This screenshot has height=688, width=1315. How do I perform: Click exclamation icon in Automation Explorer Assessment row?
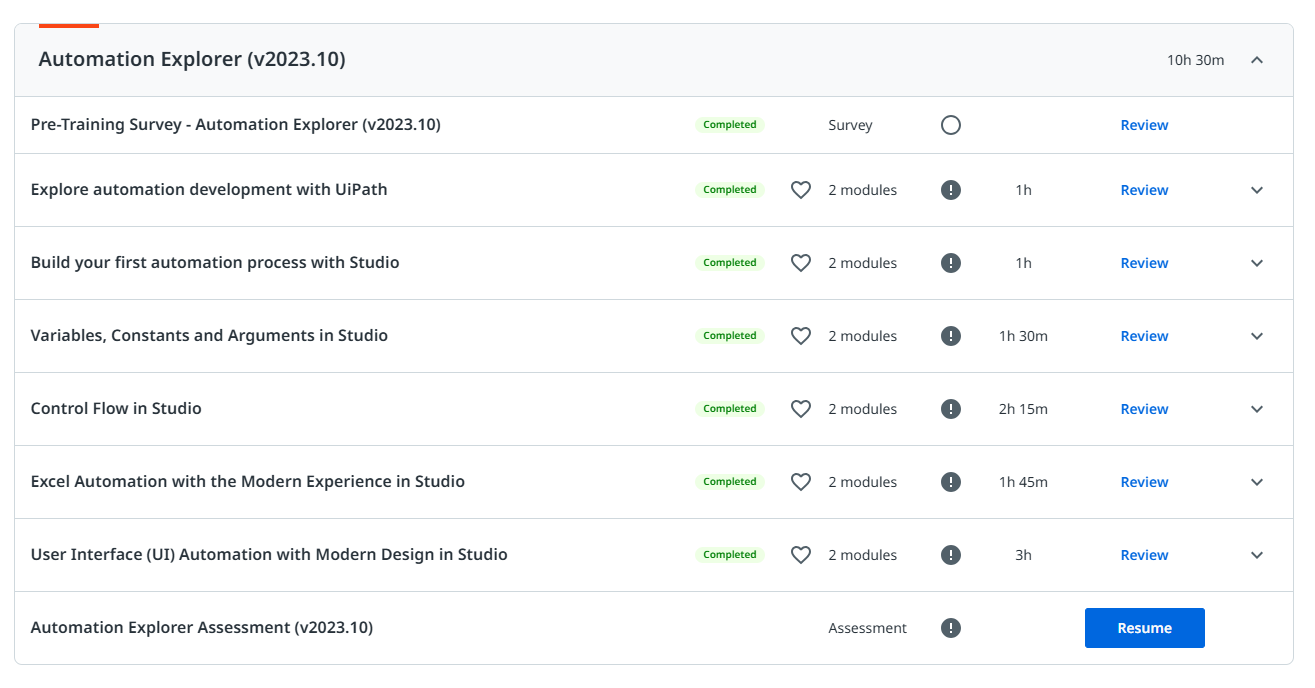pos(951,628)
